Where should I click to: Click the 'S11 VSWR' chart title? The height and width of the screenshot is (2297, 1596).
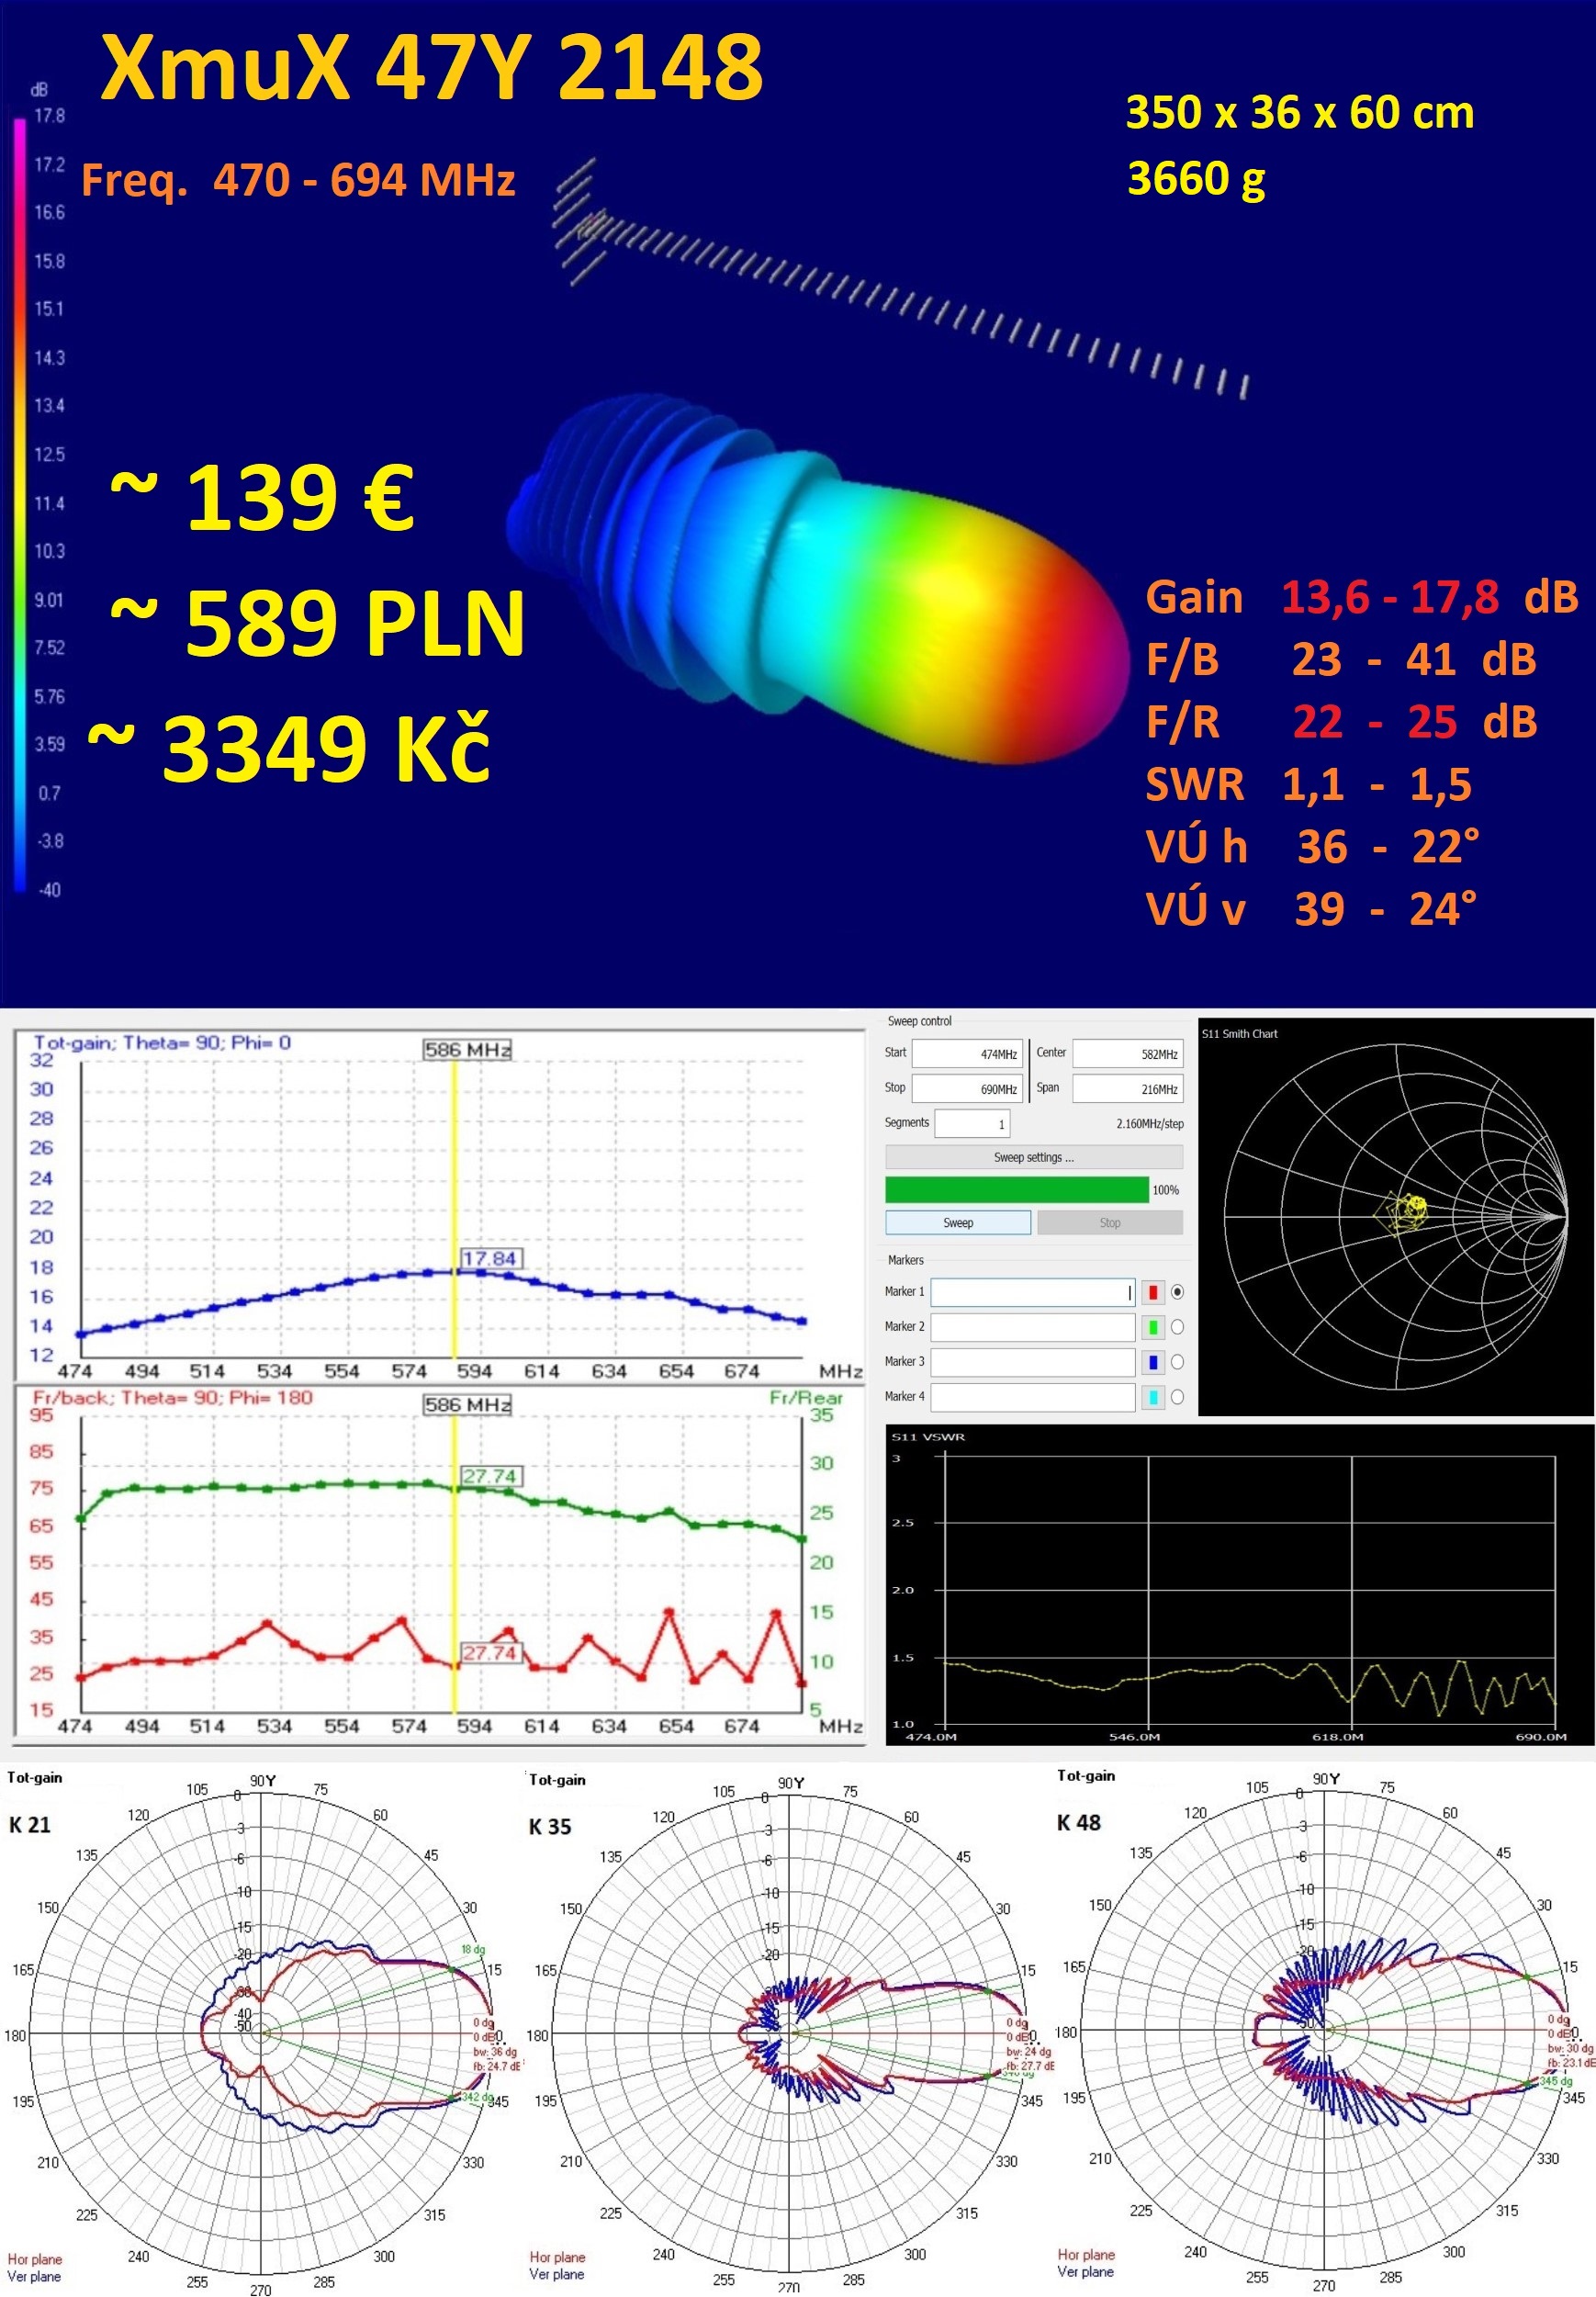[928, 1437]
